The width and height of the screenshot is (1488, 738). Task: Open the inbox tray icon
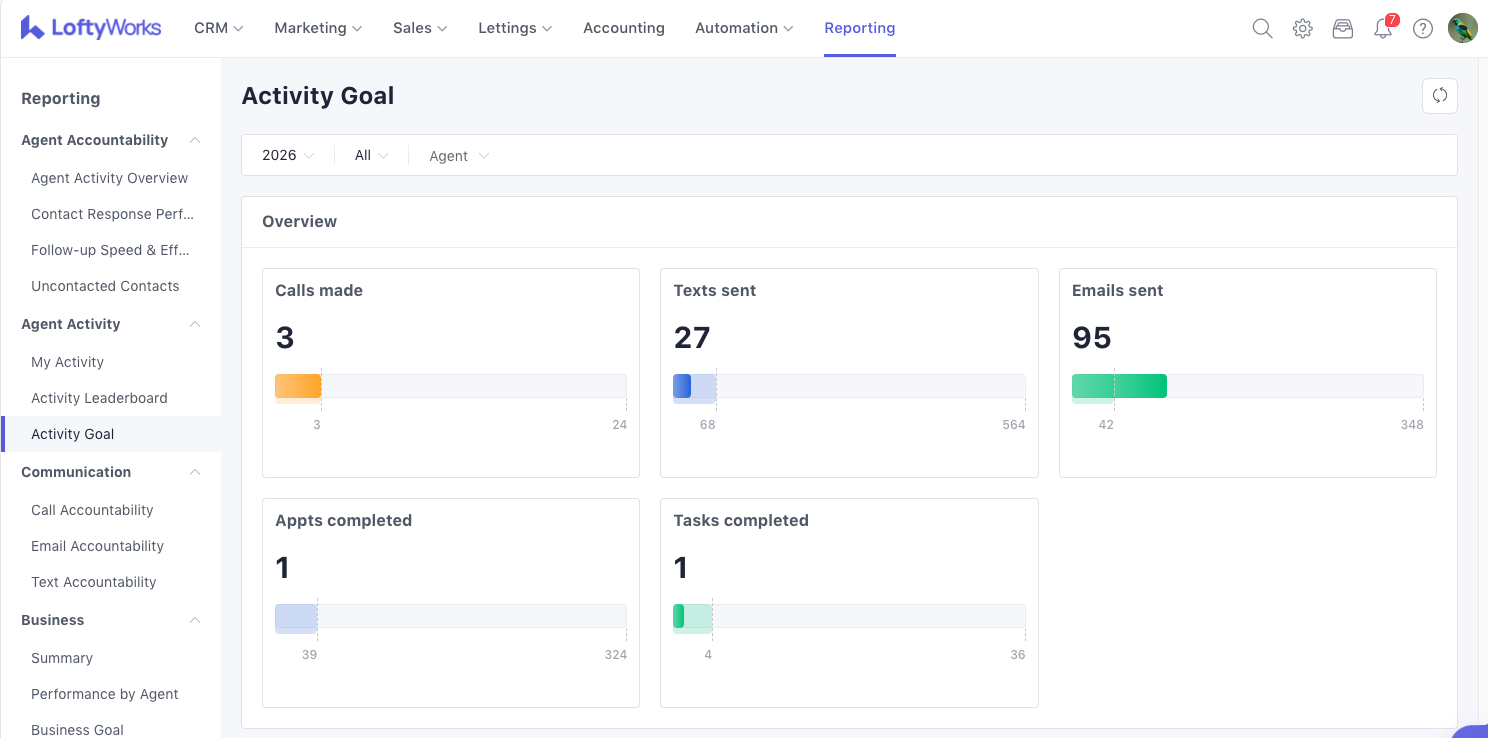(x=1342, y=29)
